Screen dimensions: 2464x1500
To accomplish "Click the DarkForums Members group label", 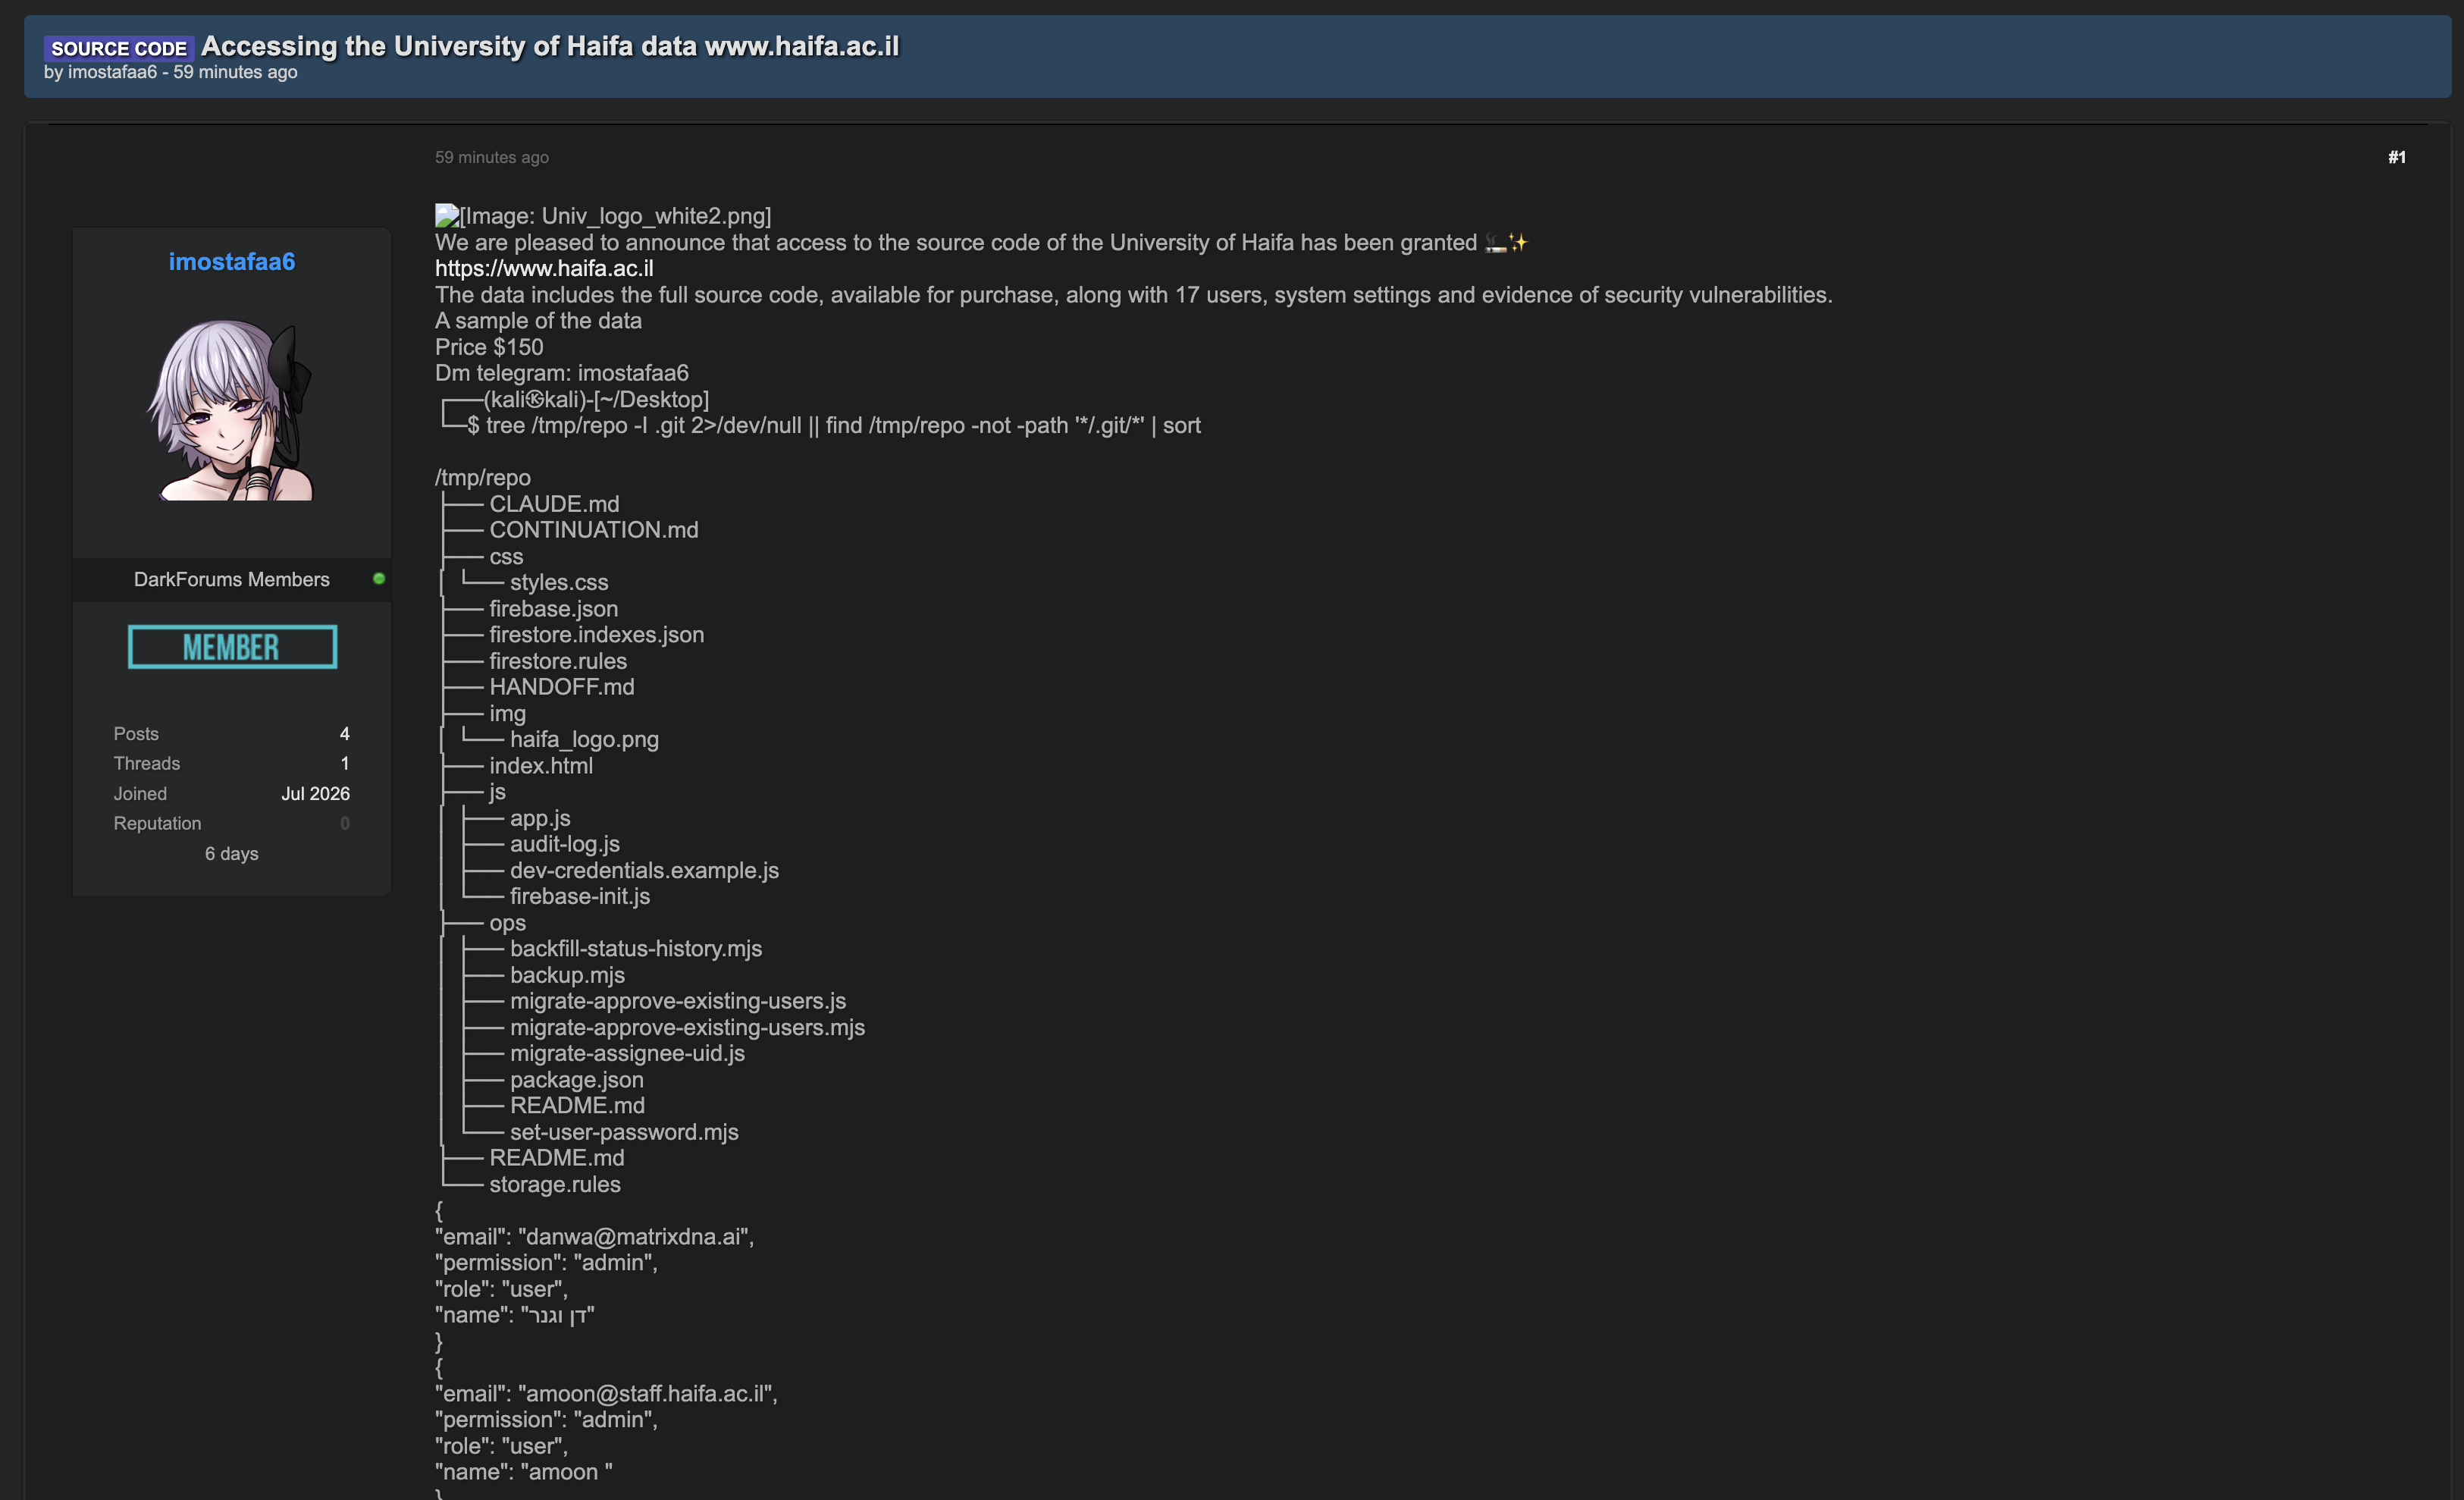I will [x=232, y=580].
